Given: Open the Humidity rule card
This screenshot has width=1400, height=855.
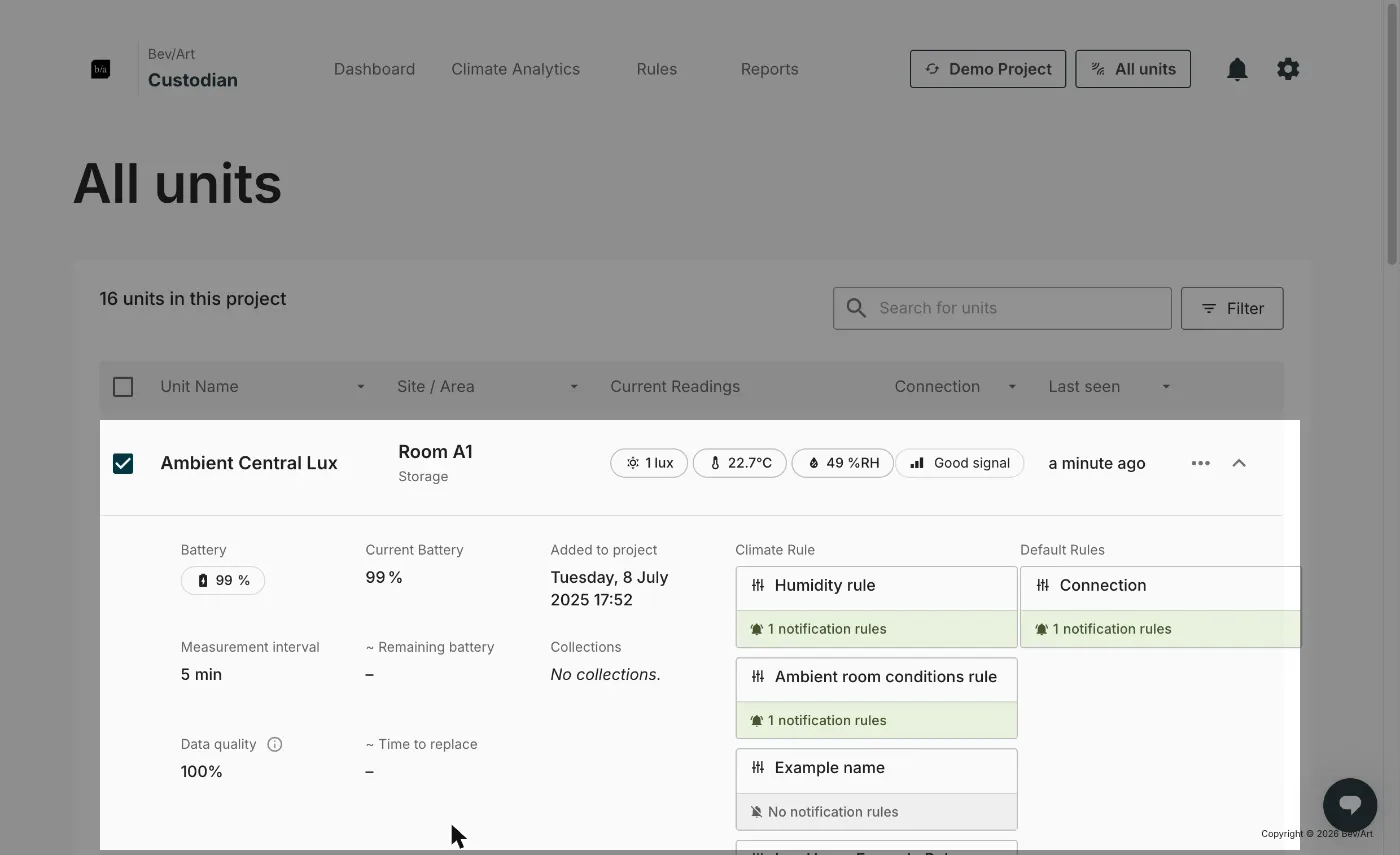Looking at the screenshot, I should click(x=876, y=607).
